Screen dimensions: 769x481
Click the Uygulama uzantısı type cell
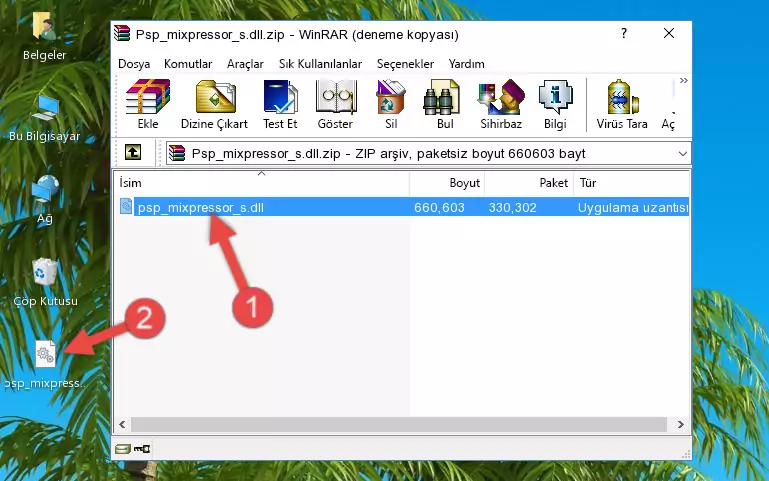click(x=633, y=207)
